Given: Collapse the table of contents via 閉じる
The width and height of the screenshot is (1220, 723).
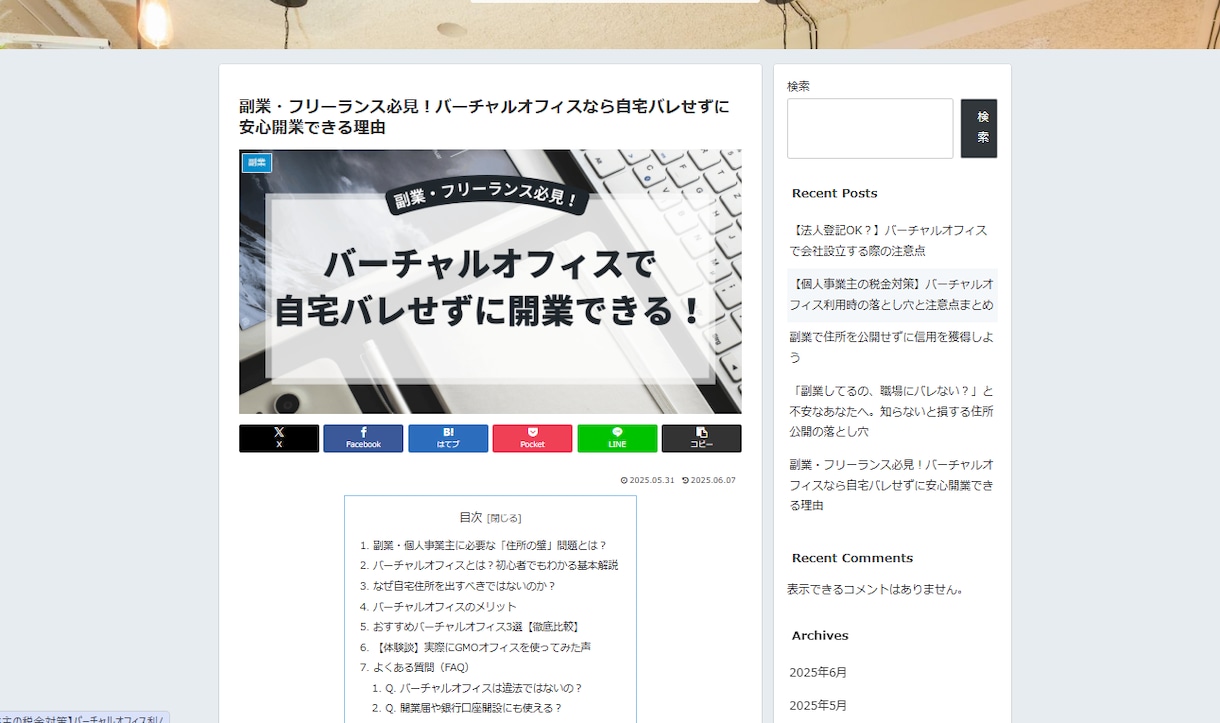Looking at the screenshot, I should 505,518.
